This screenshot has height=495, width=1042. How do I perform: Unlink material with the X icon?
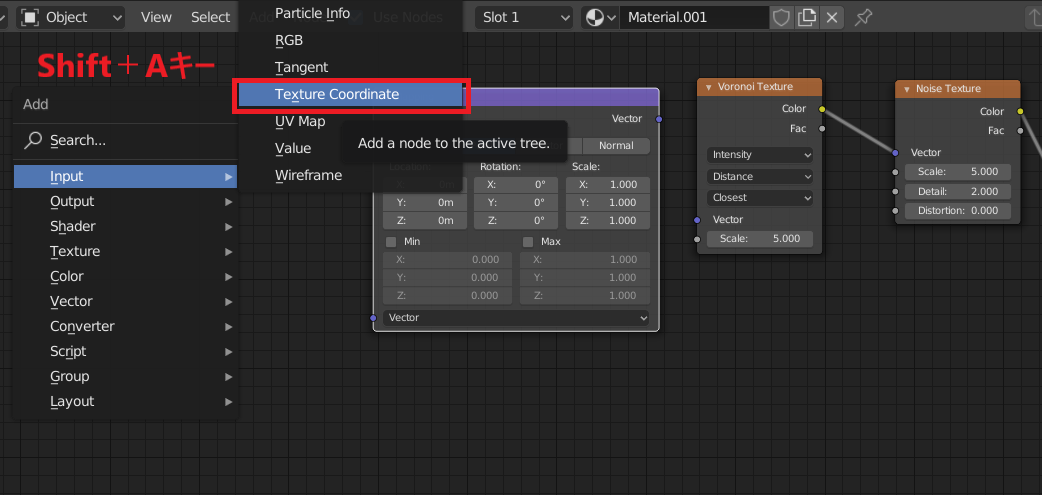[831, 17]
